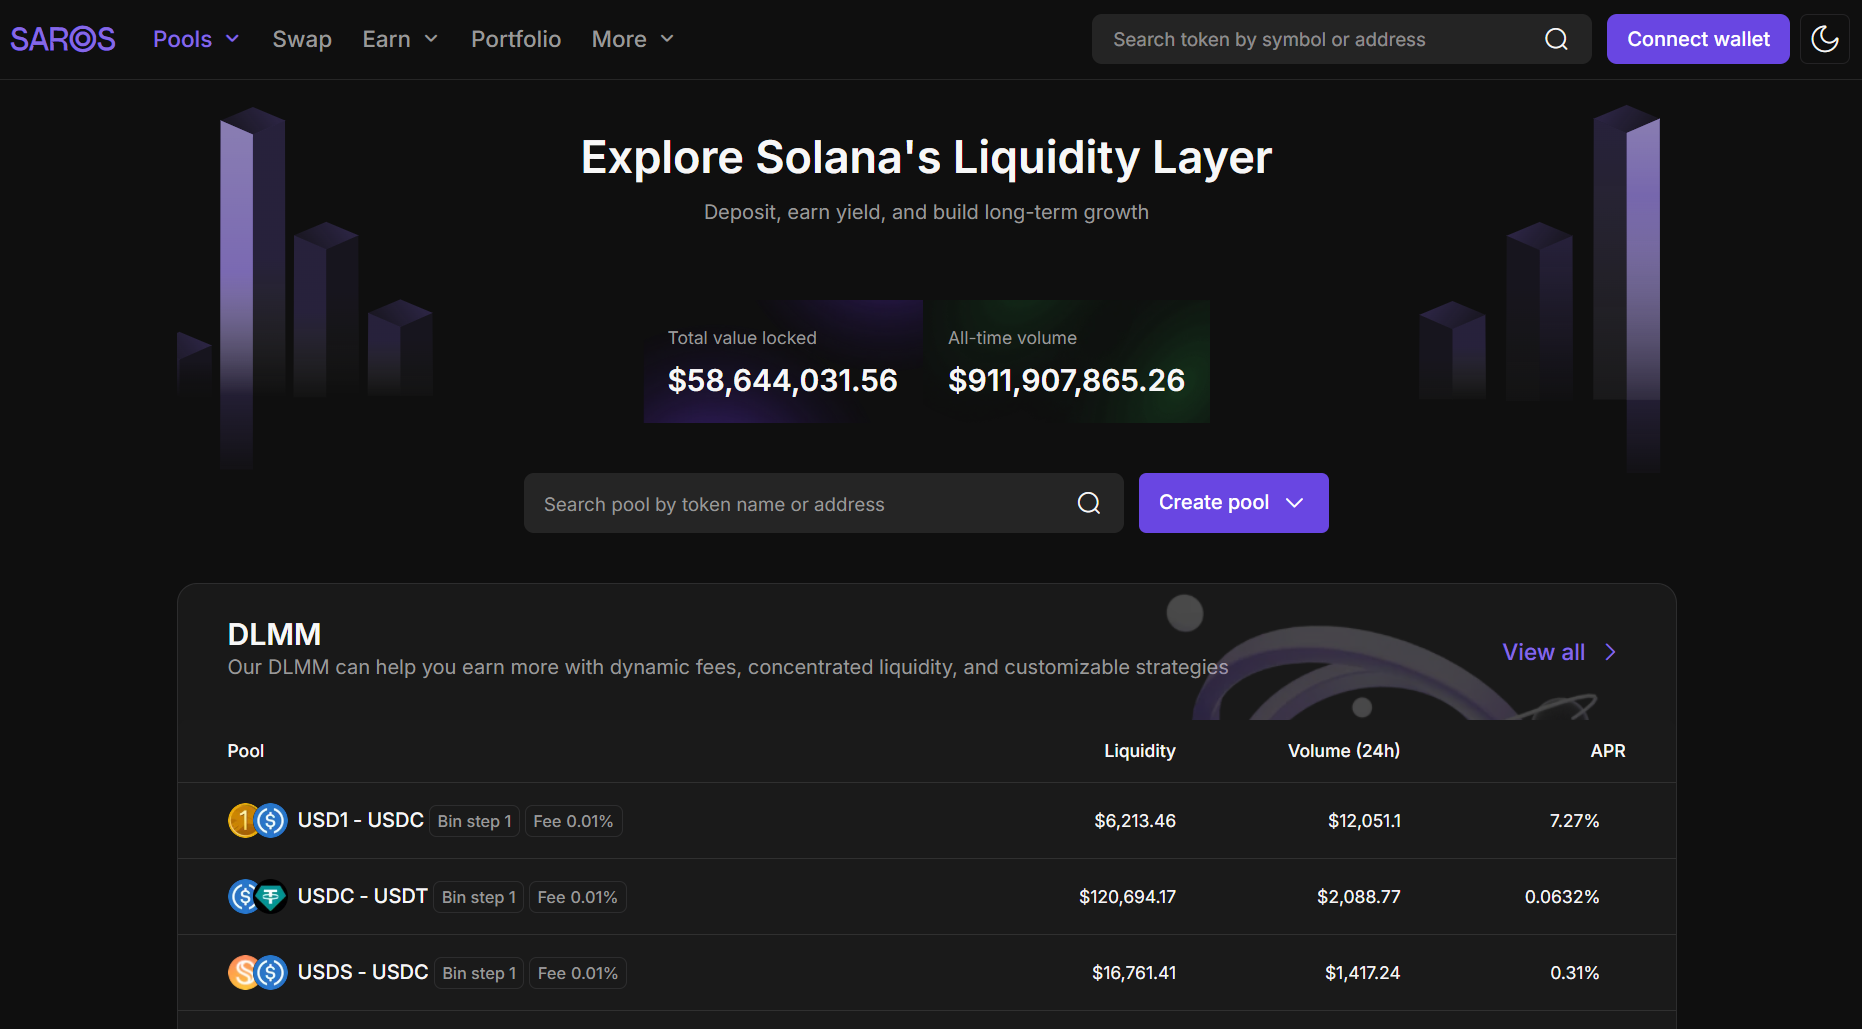The image size is (1862, 1029).
Task: Click the pool search magnifier icon
Action: click(x=1088, y=503)
